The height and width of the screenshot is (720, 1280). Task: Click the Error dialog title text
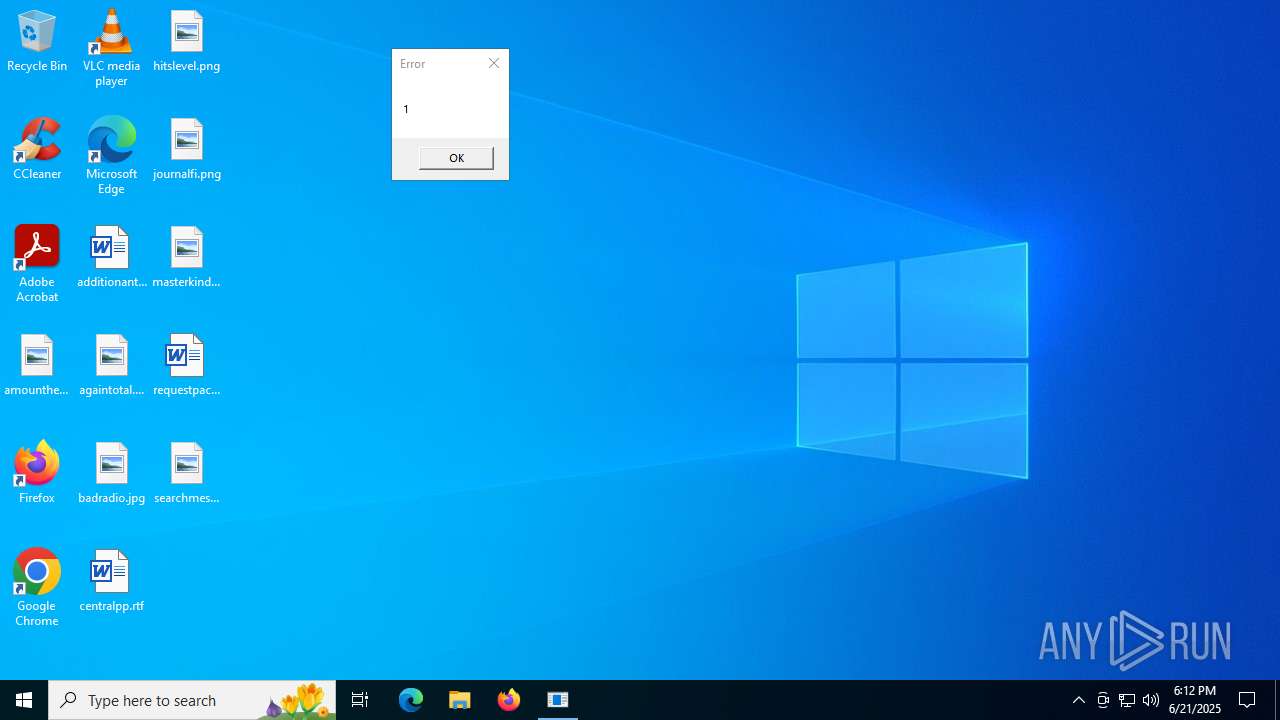click(x=413, y=64)
